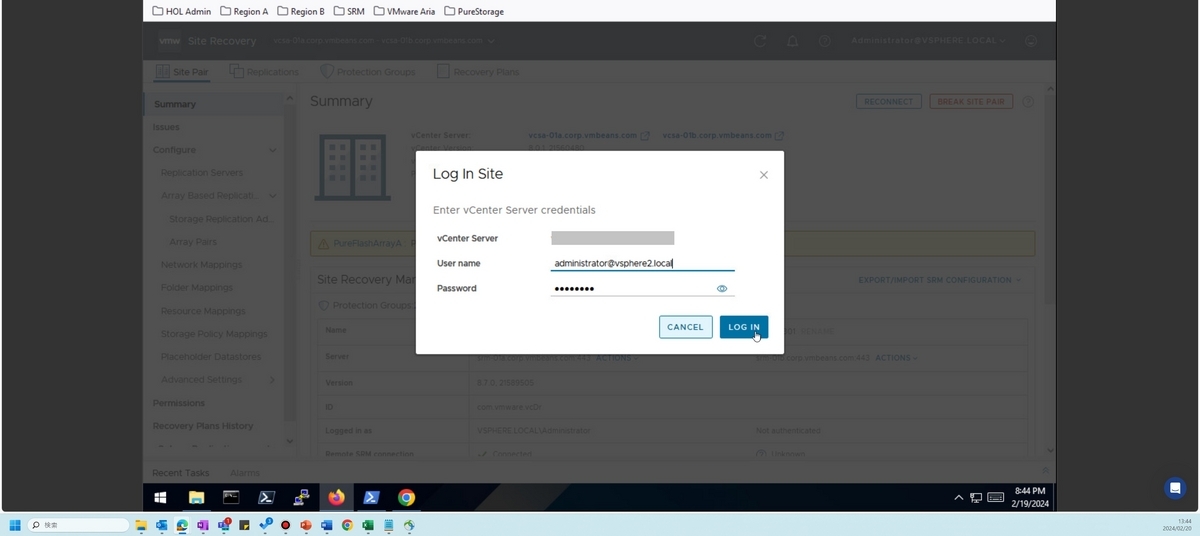Open Chrome on the outer taskbar

(347, 525)
